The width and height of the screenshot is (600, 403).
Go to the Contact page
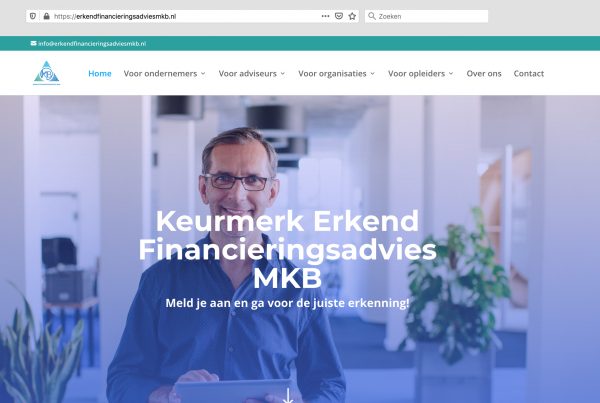528,73
